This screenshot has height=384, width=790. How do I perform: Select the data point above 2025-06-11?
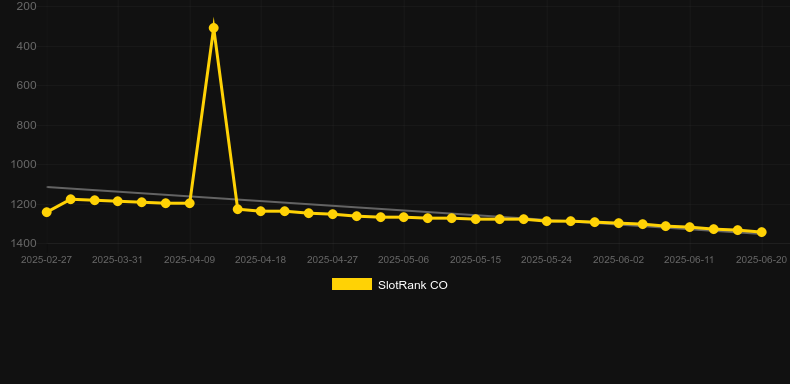690,227
